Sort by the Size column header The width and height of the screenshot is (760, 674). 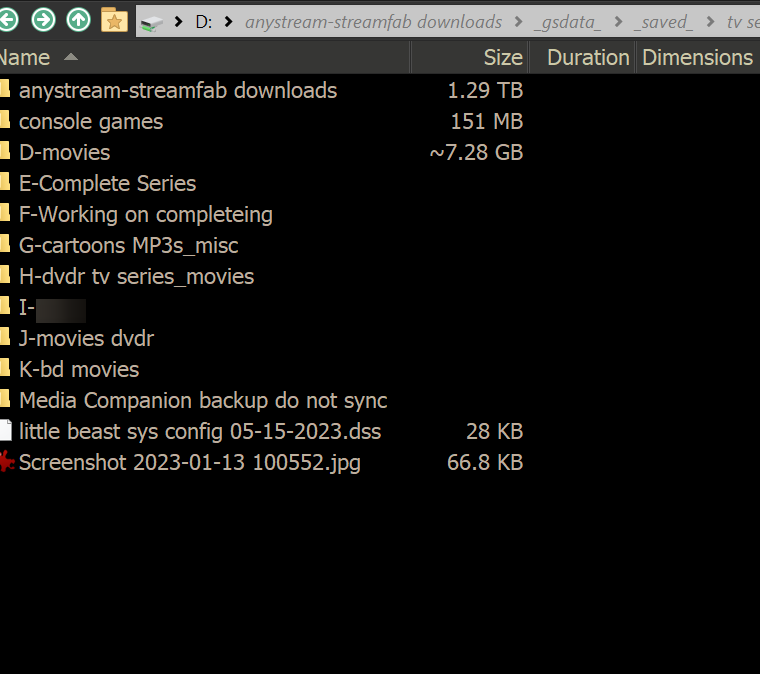[x=470, y=58]
